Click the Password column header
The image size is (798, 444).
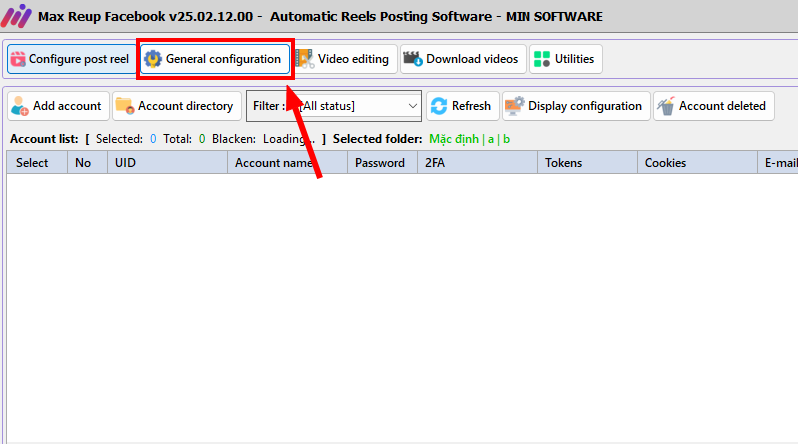point(383,163)
